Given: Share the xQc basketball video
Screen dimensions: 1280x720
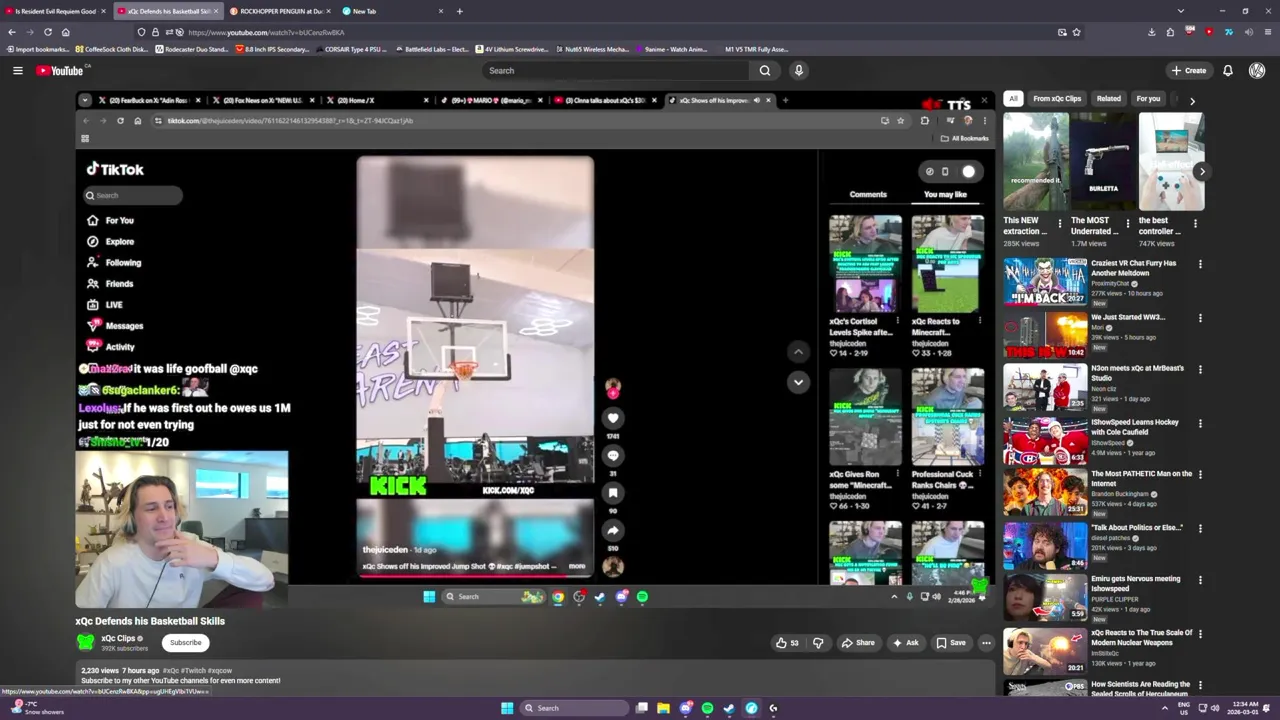Looking at the screenshot, I should (x=858, y=643).
